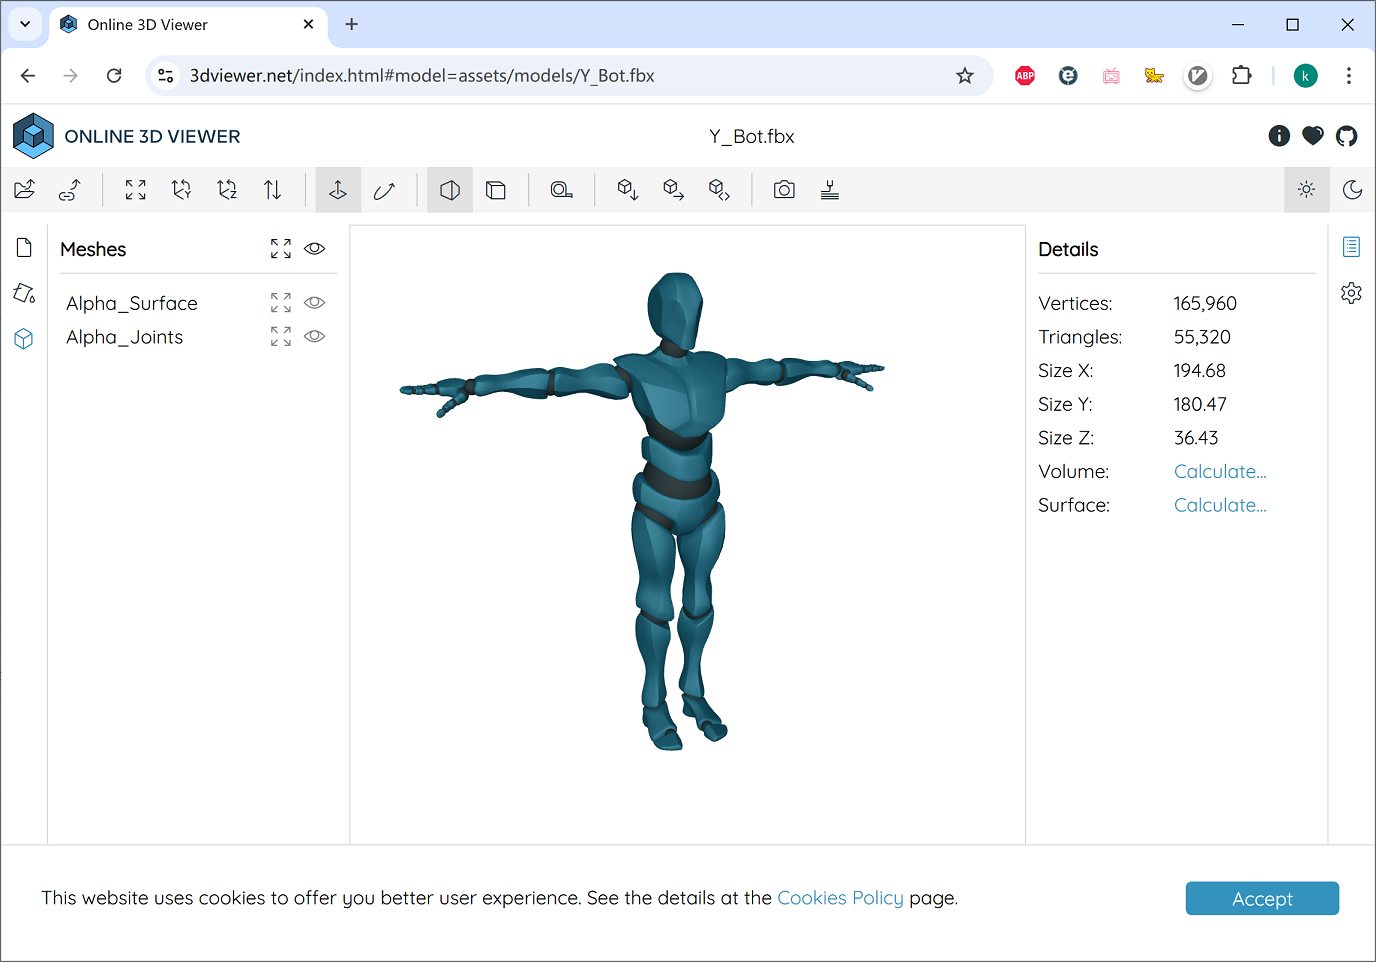Click the Triangles value 55,320
The image size is (1376, 962).
1202,337
